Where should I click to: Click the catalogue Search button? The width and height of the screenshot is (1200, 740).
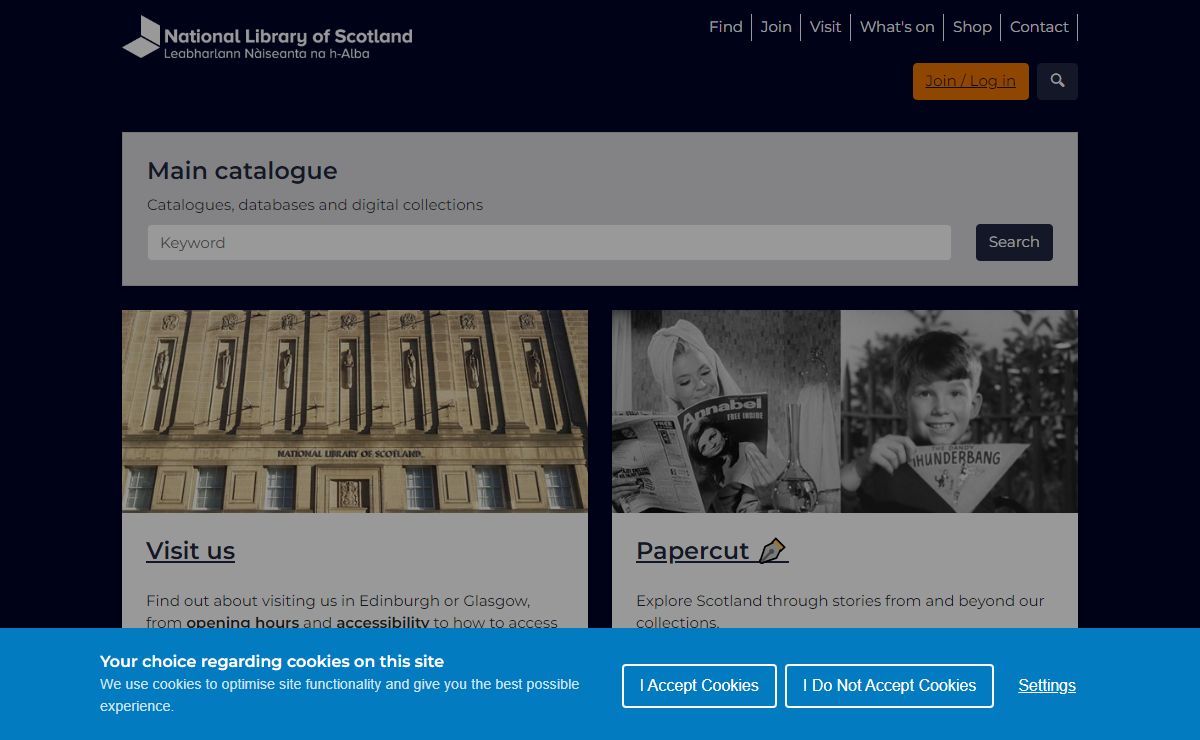click(x=1014, y=242)
